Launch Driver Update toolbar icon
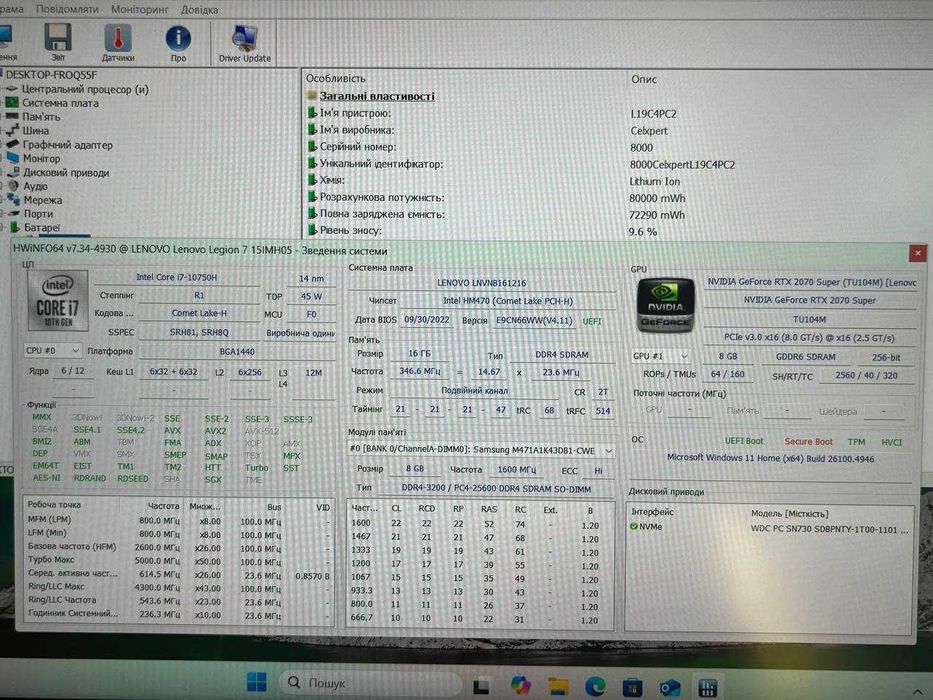This screenshot has width=933, height=700. pyautogui.click(x=245, y=43)
